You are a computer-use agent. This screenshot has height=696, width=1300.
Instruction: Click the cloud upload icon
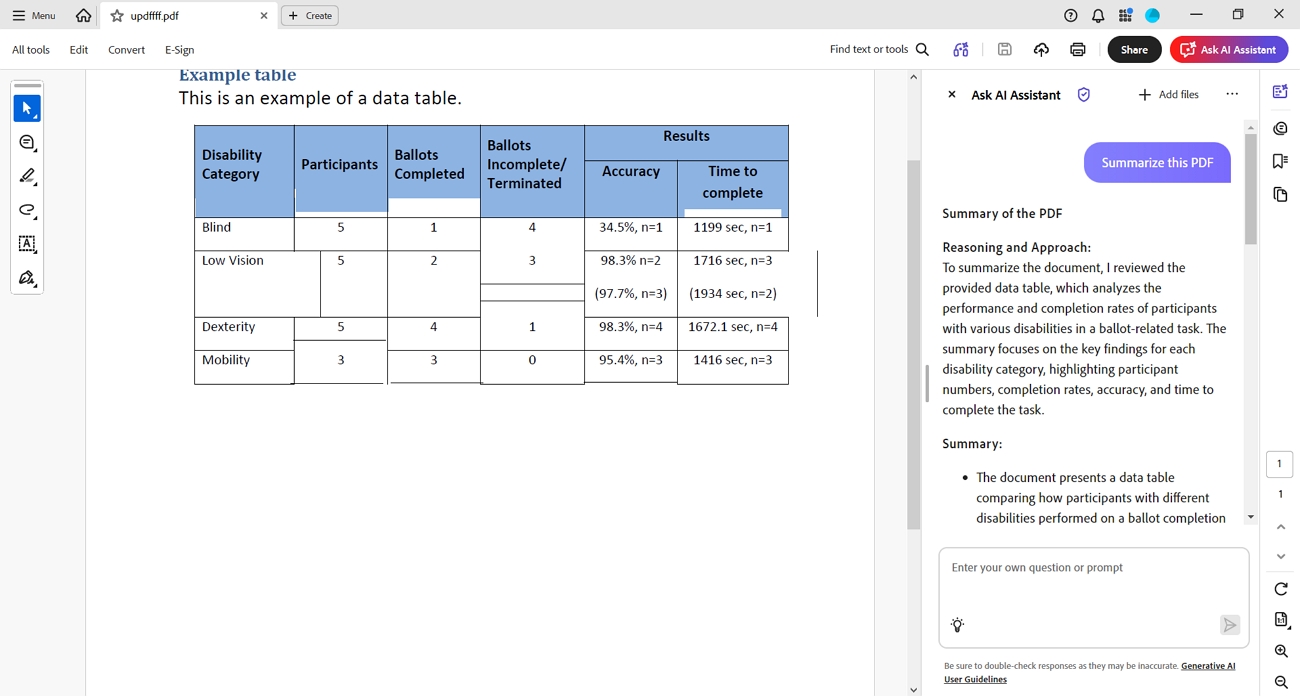[1041, 49]
